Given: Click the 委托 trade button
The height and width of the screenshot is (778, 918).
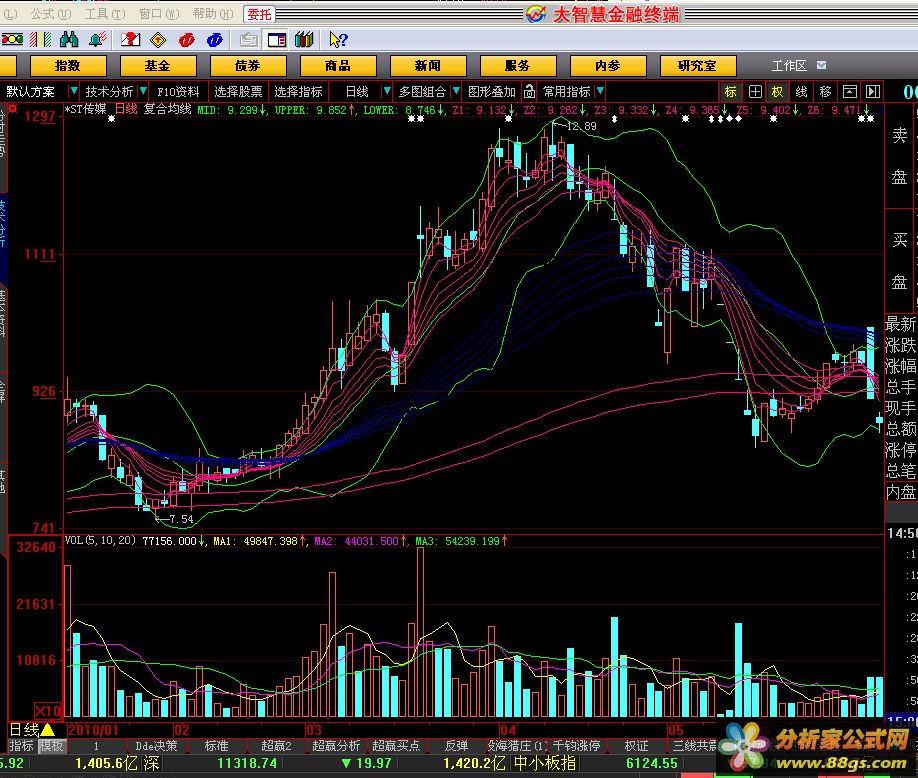Looking at the screenshot, I should click(x=259, y=14).
